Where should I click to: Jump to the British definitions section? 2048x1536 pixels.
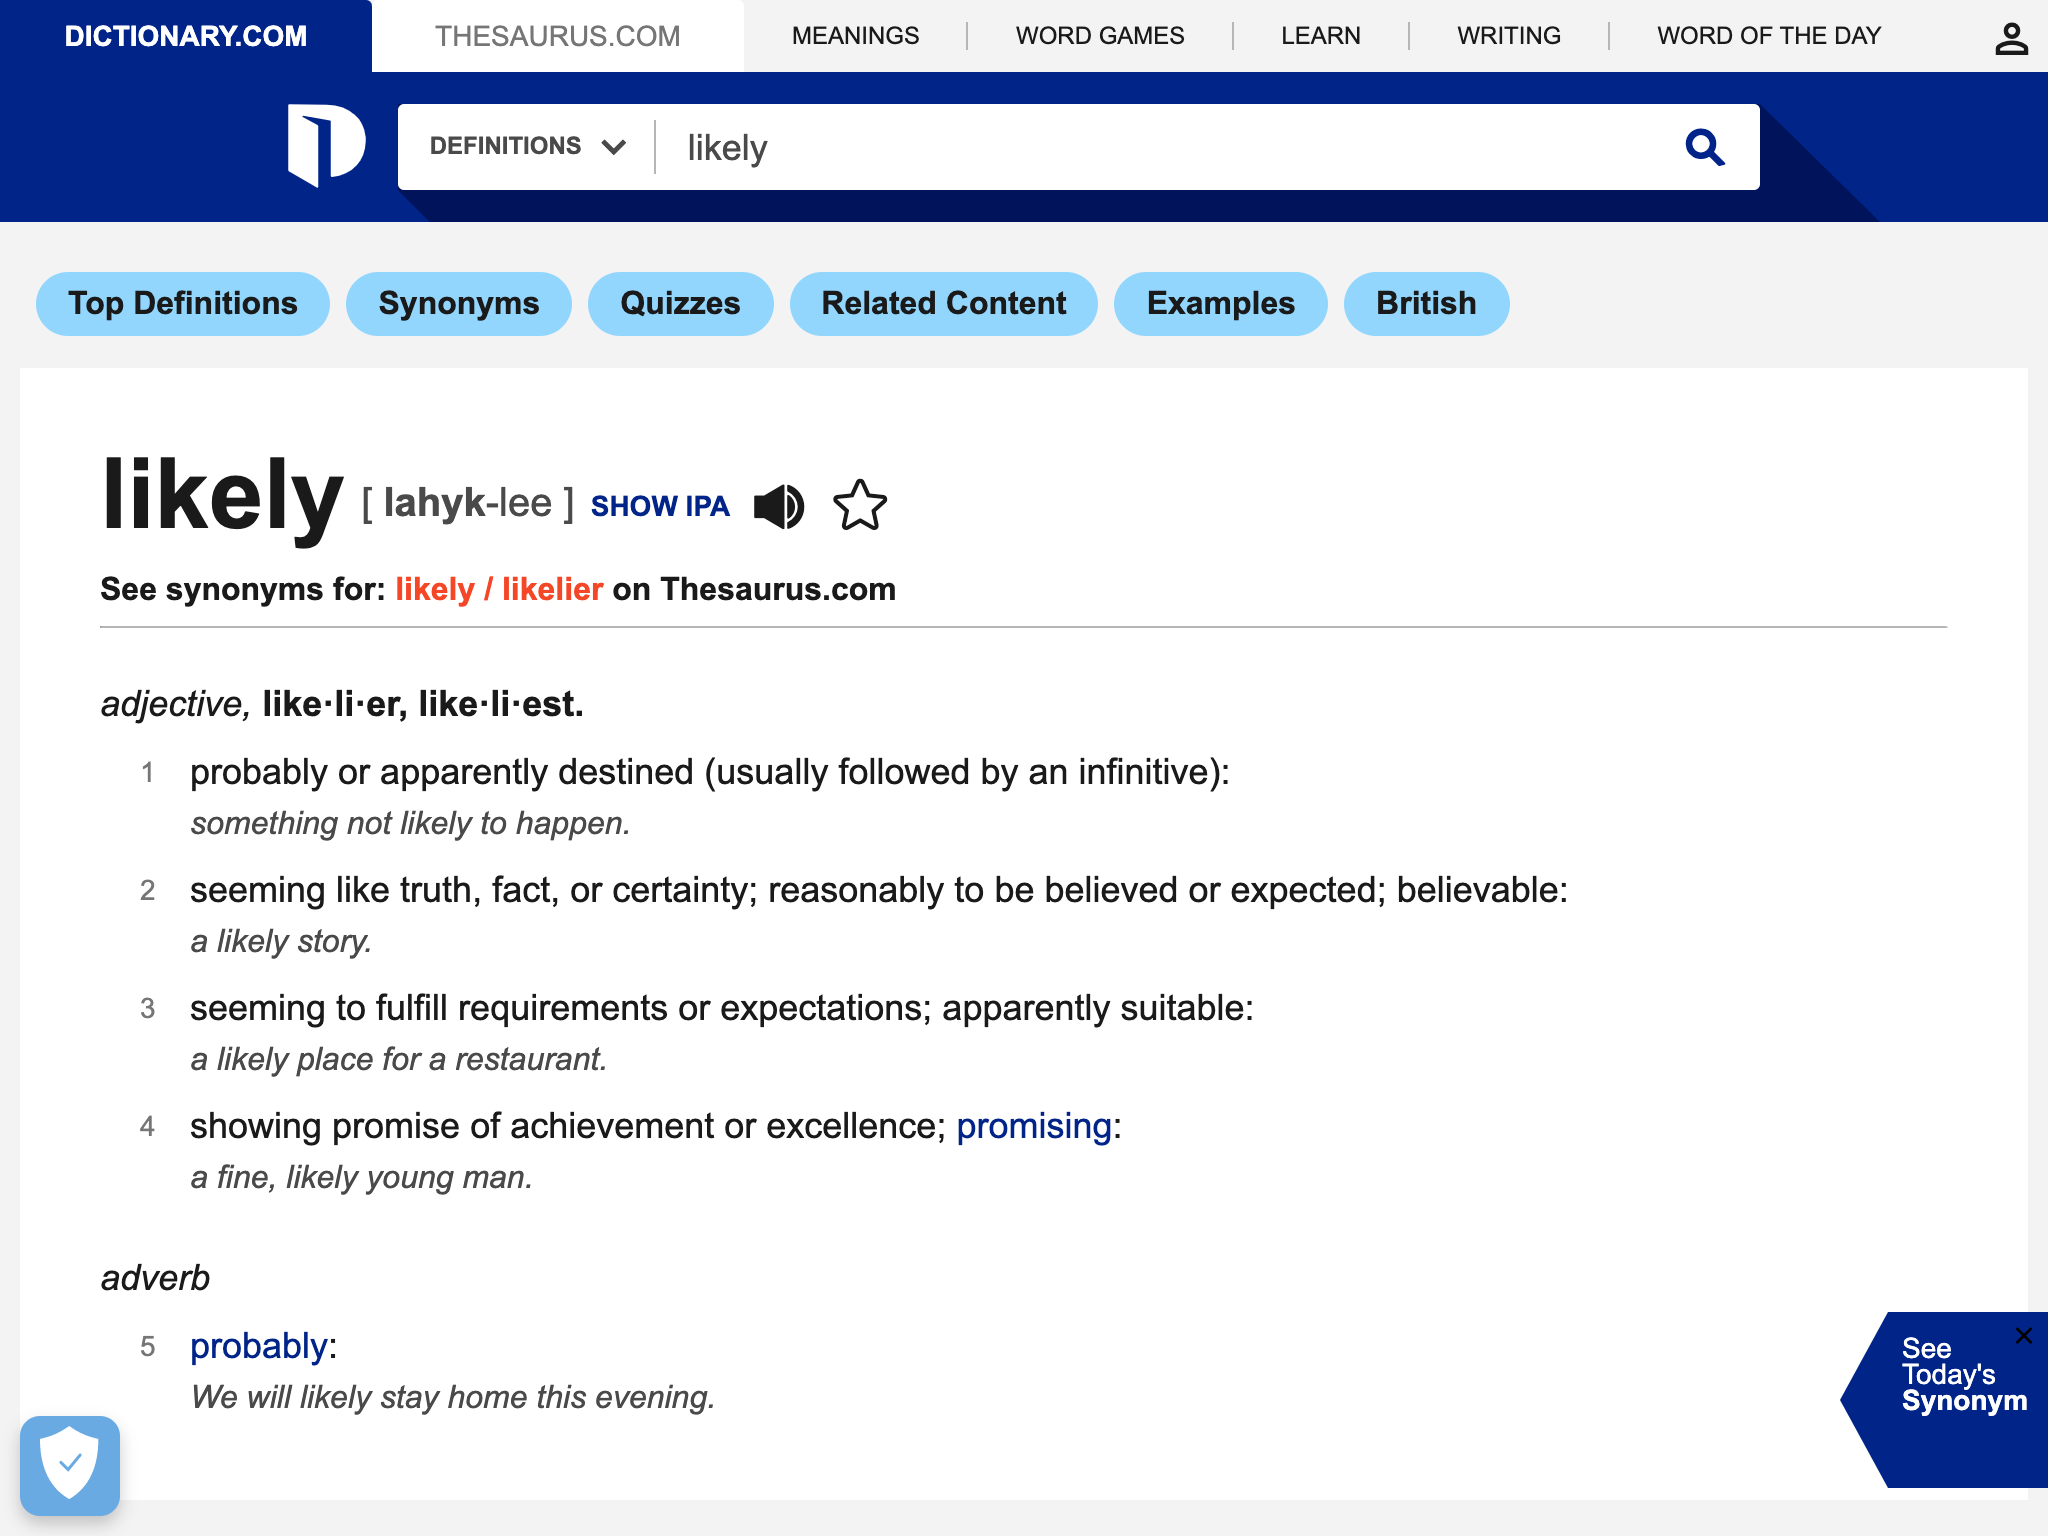click(1426, 304)
